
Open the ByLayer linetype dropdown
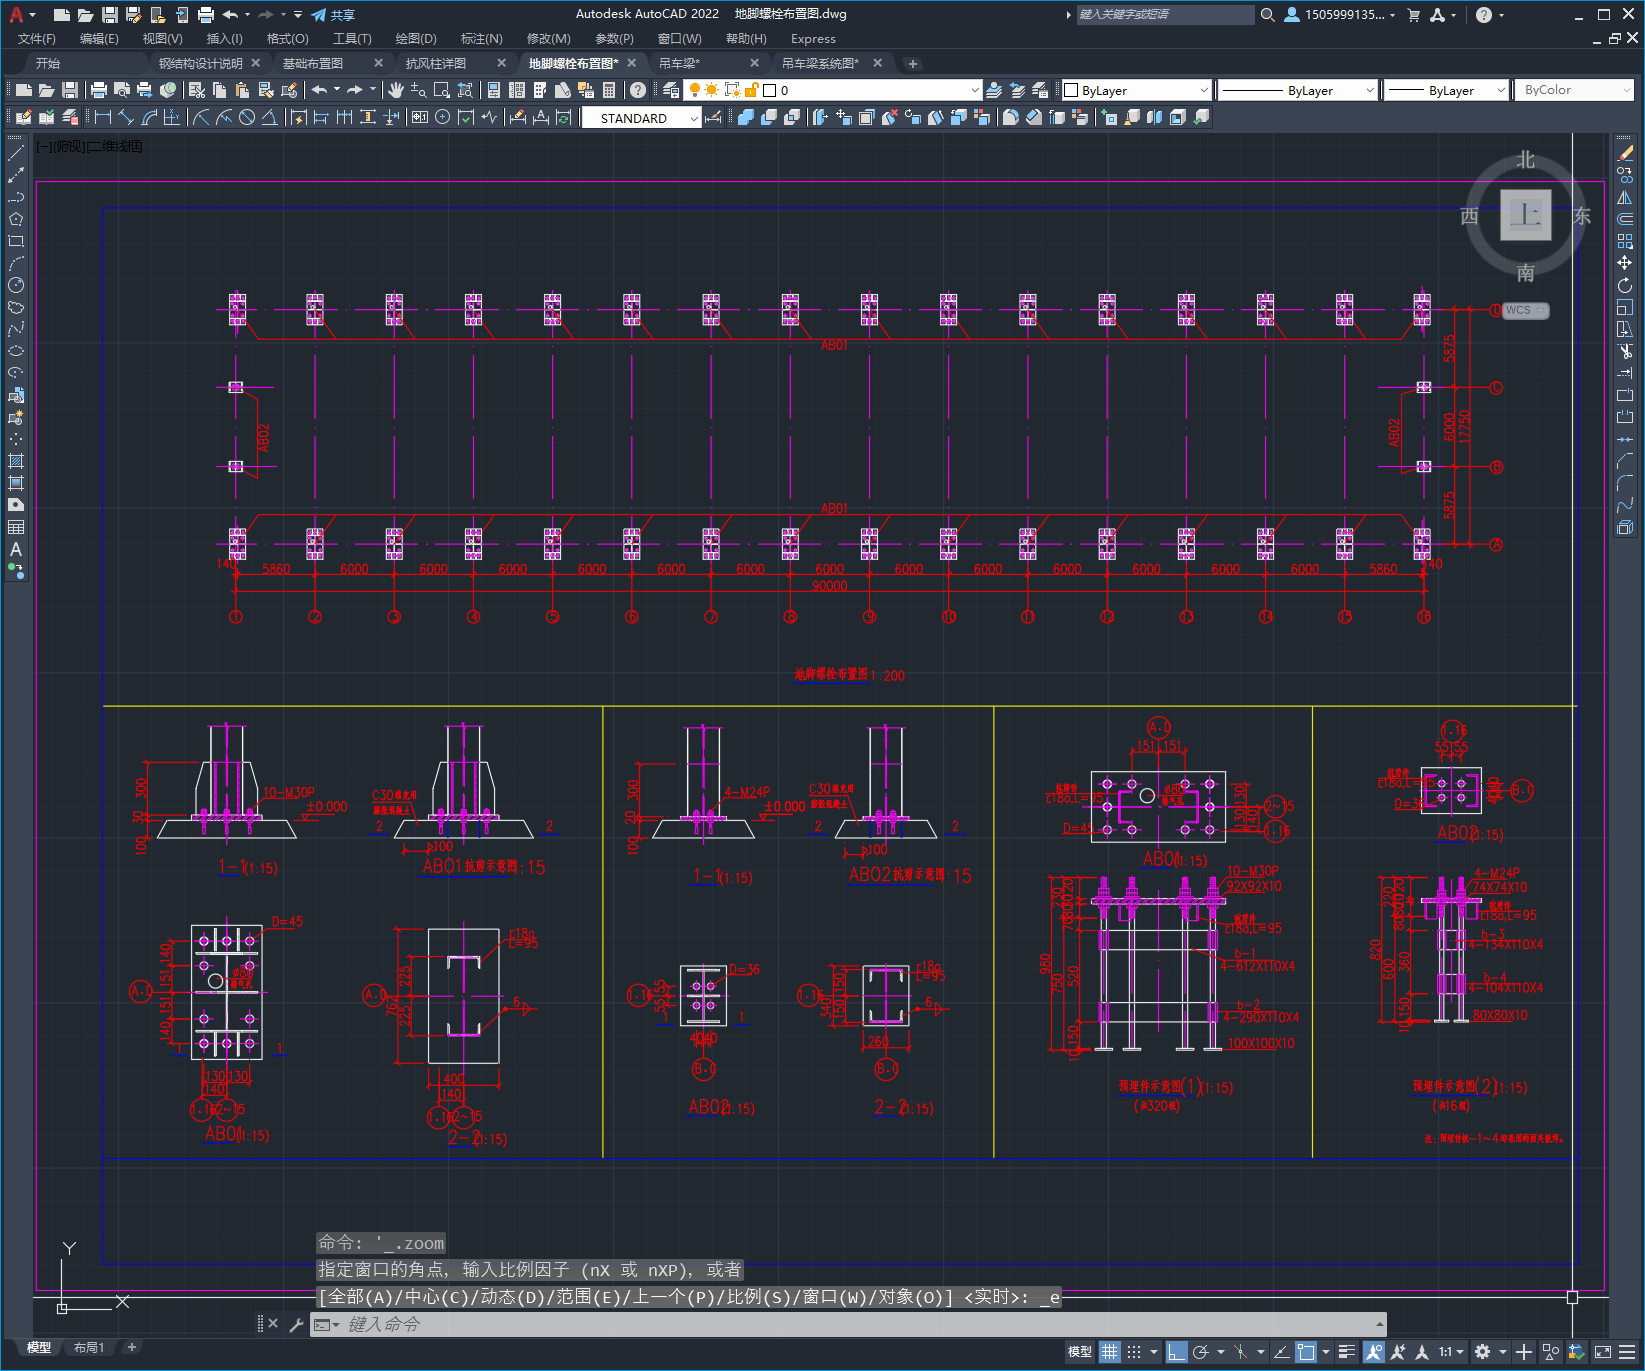[1299, 90]
